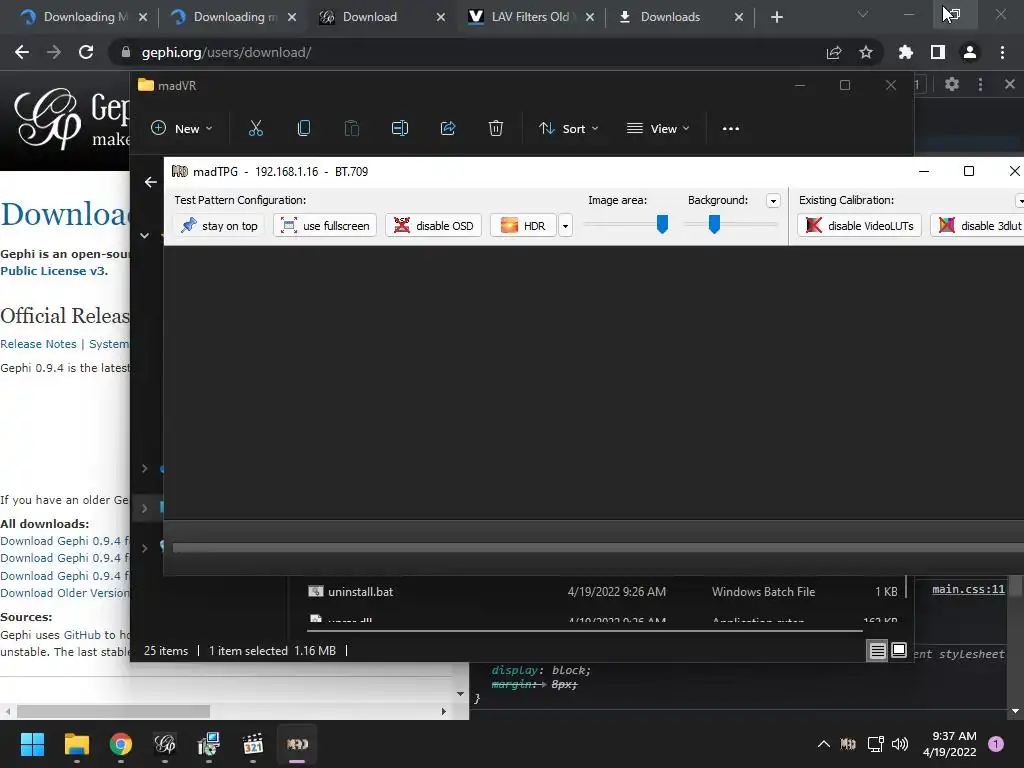The height and width of the screenshot is (768, 1024).
Task: Open the New menu in madVR Explorer
Action: pos(182,129)
